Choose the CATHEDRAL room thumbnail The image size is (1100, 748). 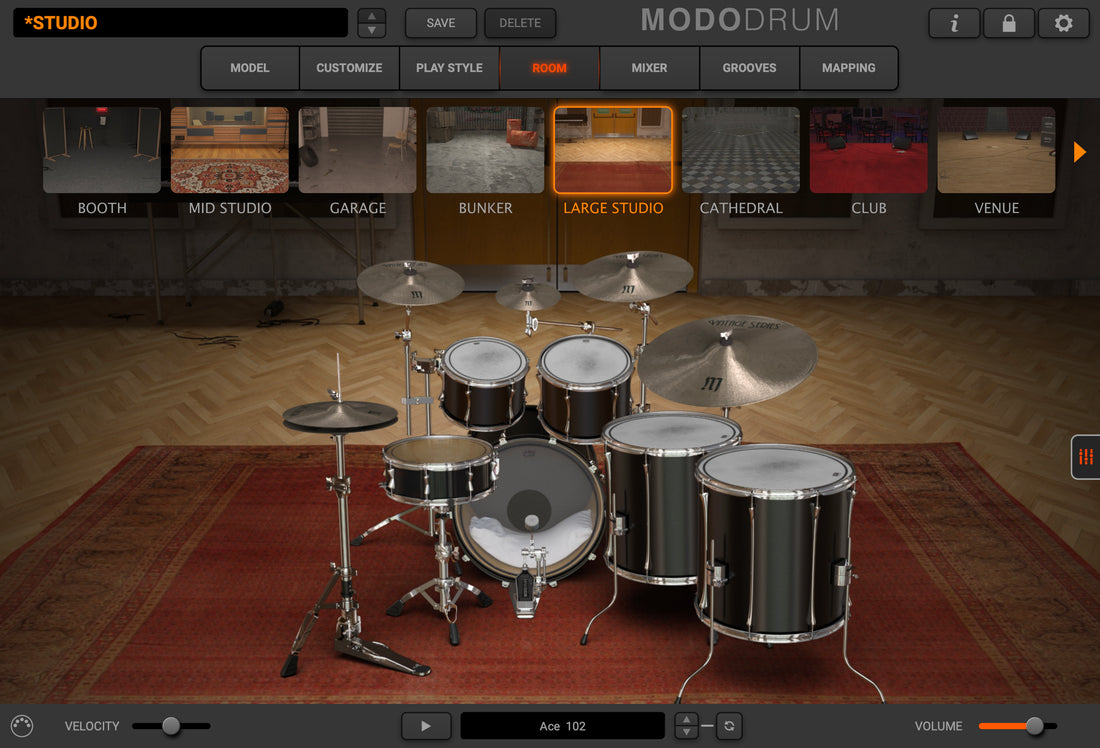pos(741,150)
